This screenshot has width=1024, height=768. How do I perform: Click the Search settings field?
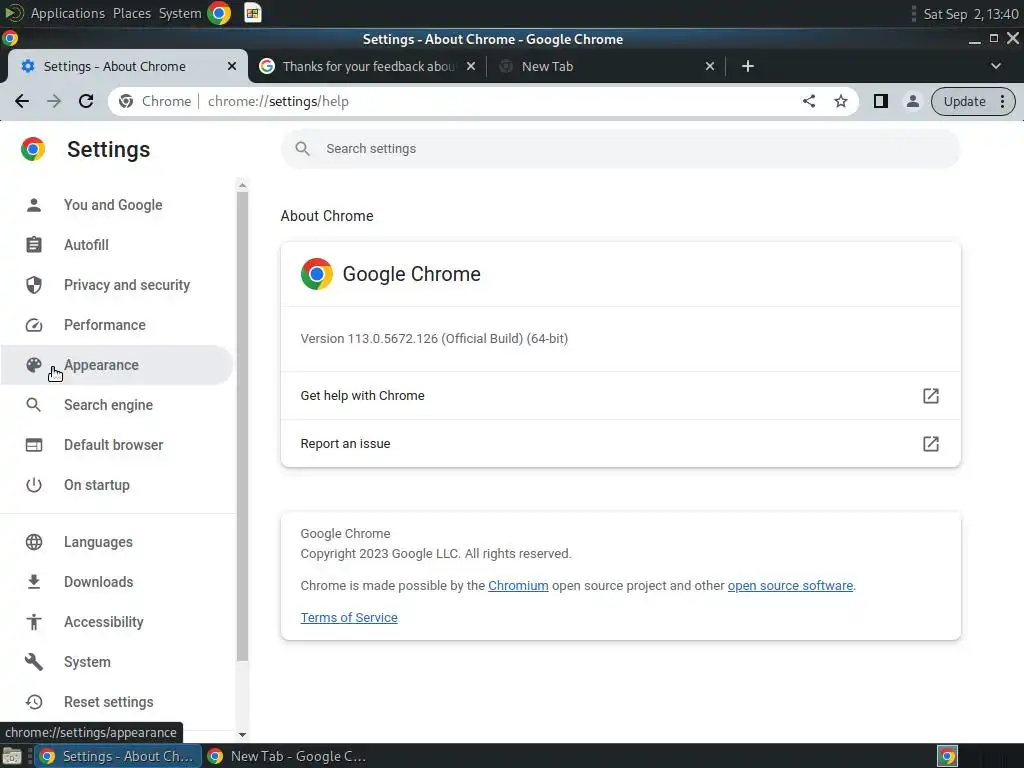click(x=620, y=149)
